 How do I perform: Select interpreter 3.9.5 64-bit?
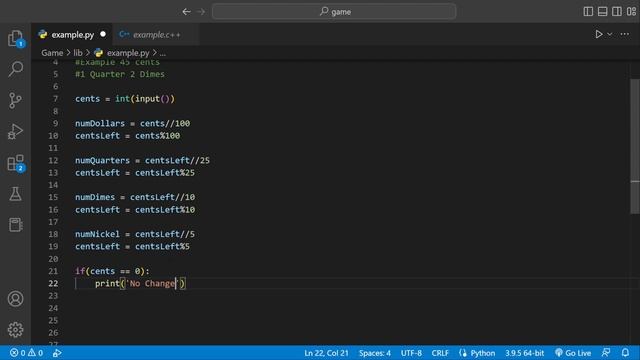coord(524,353)
